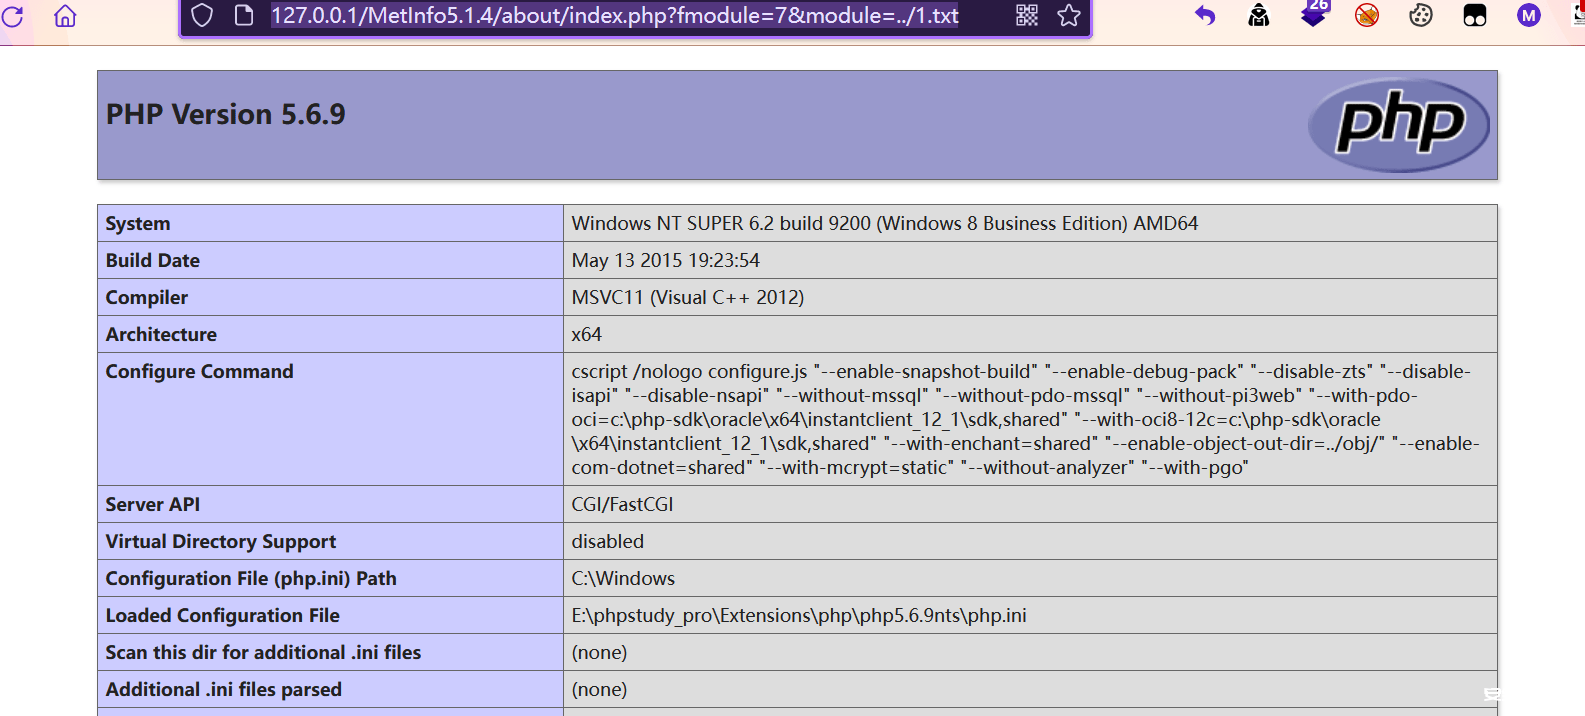
Task: Click the PHP Version 5.6.9 heading
Action: point(226,115)
